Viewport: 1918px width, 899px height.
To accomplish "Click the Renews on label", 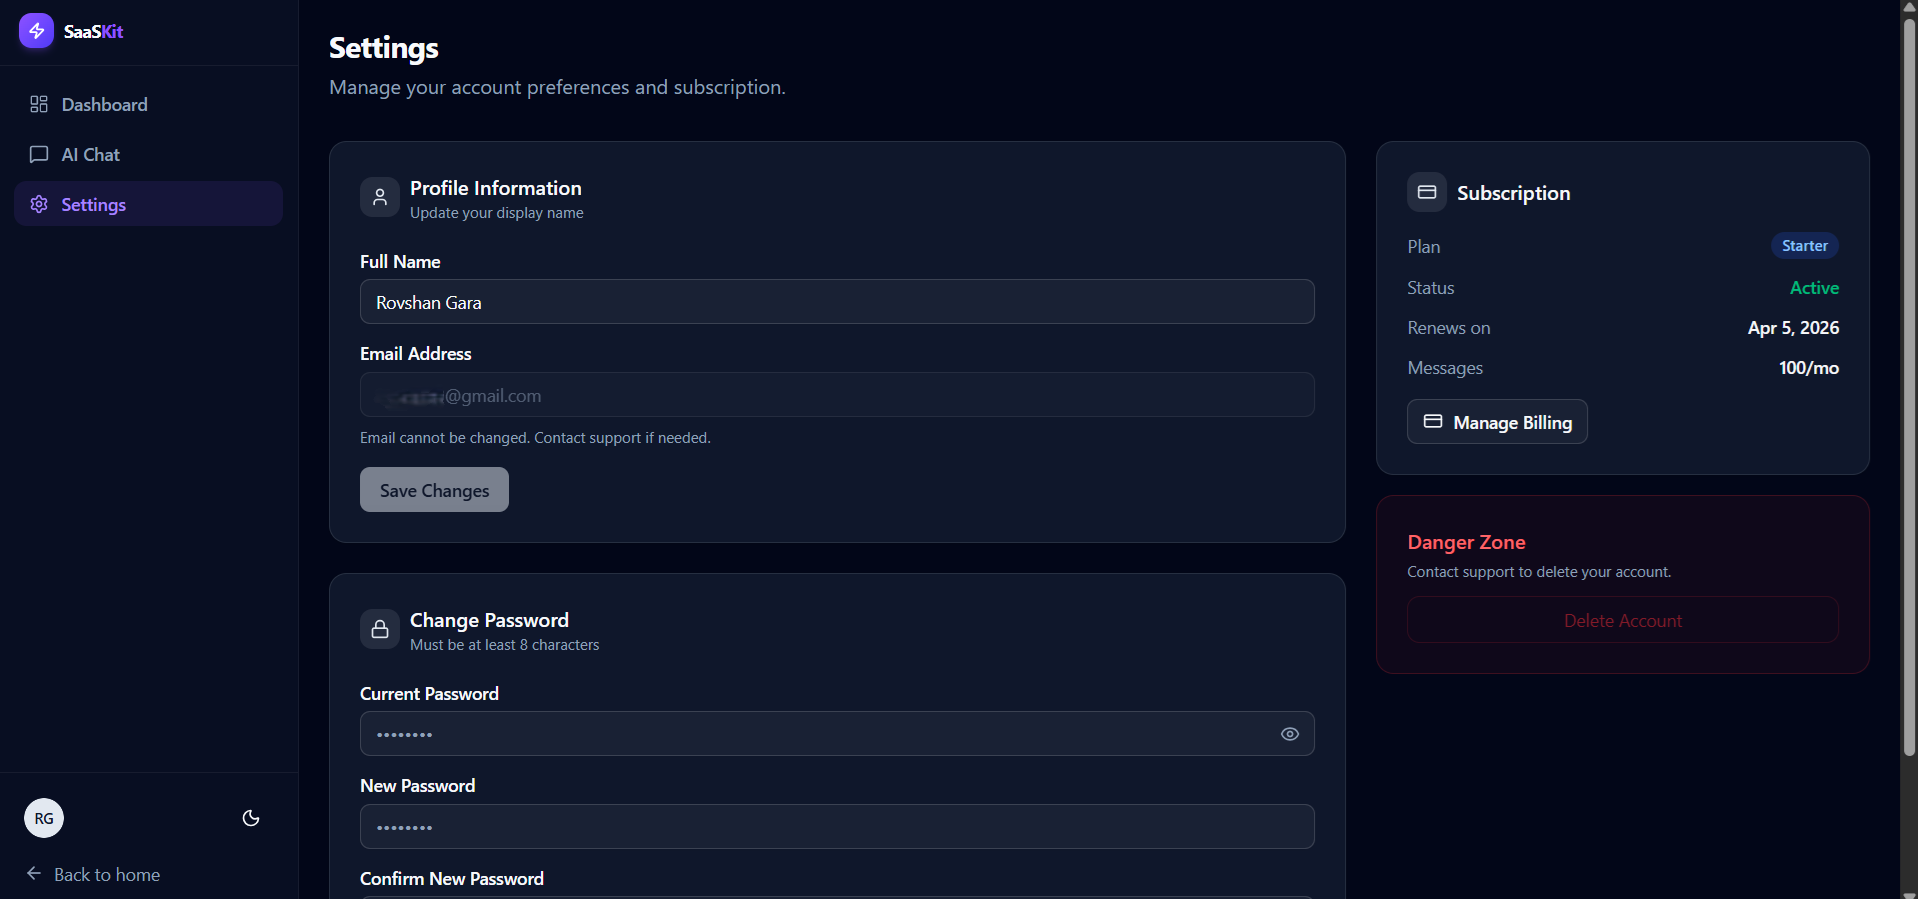I will click(1448, 328).
